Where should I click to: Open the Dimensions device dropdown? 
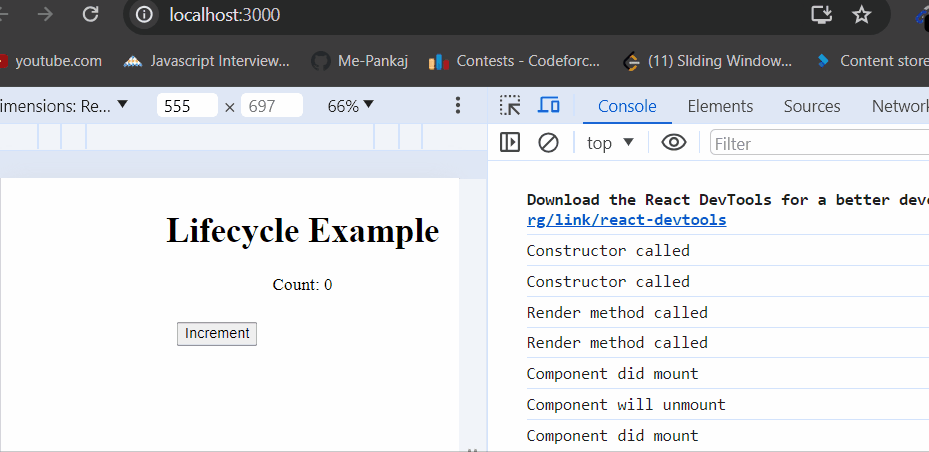[64, 106]
